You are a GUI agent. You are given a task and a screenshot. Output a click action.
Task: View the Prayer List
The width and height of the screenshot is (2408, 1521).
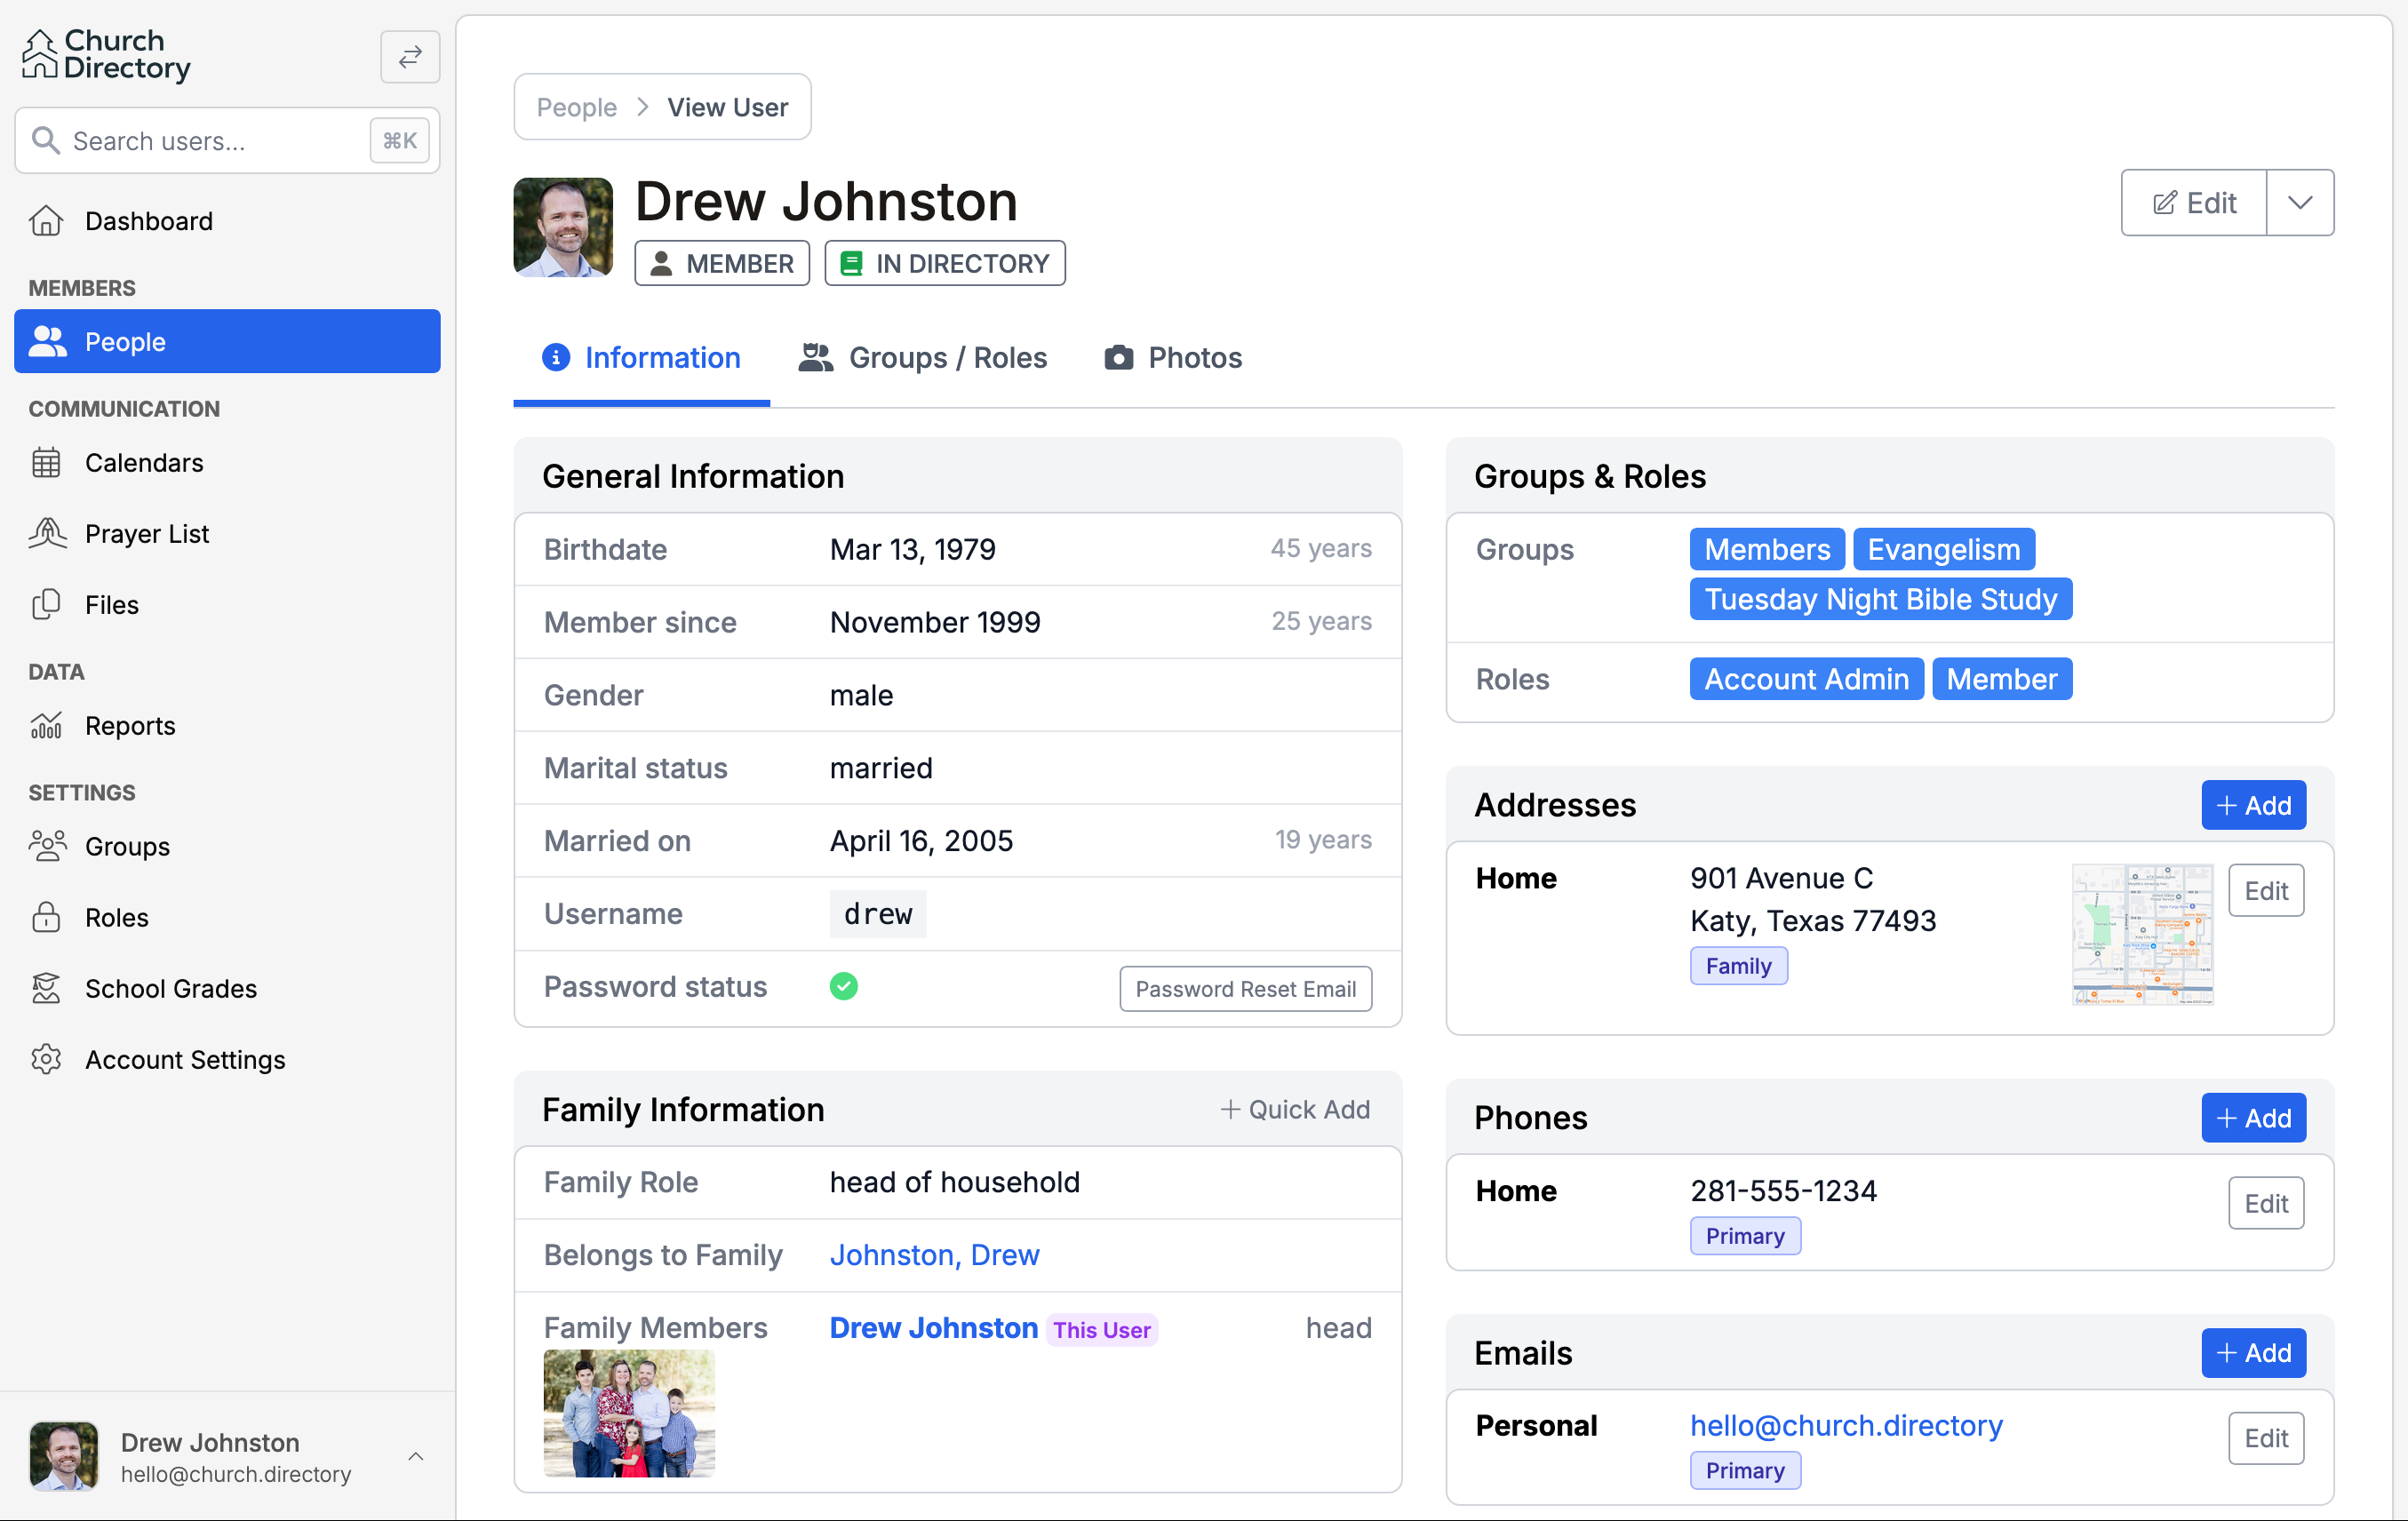[146, 533]
